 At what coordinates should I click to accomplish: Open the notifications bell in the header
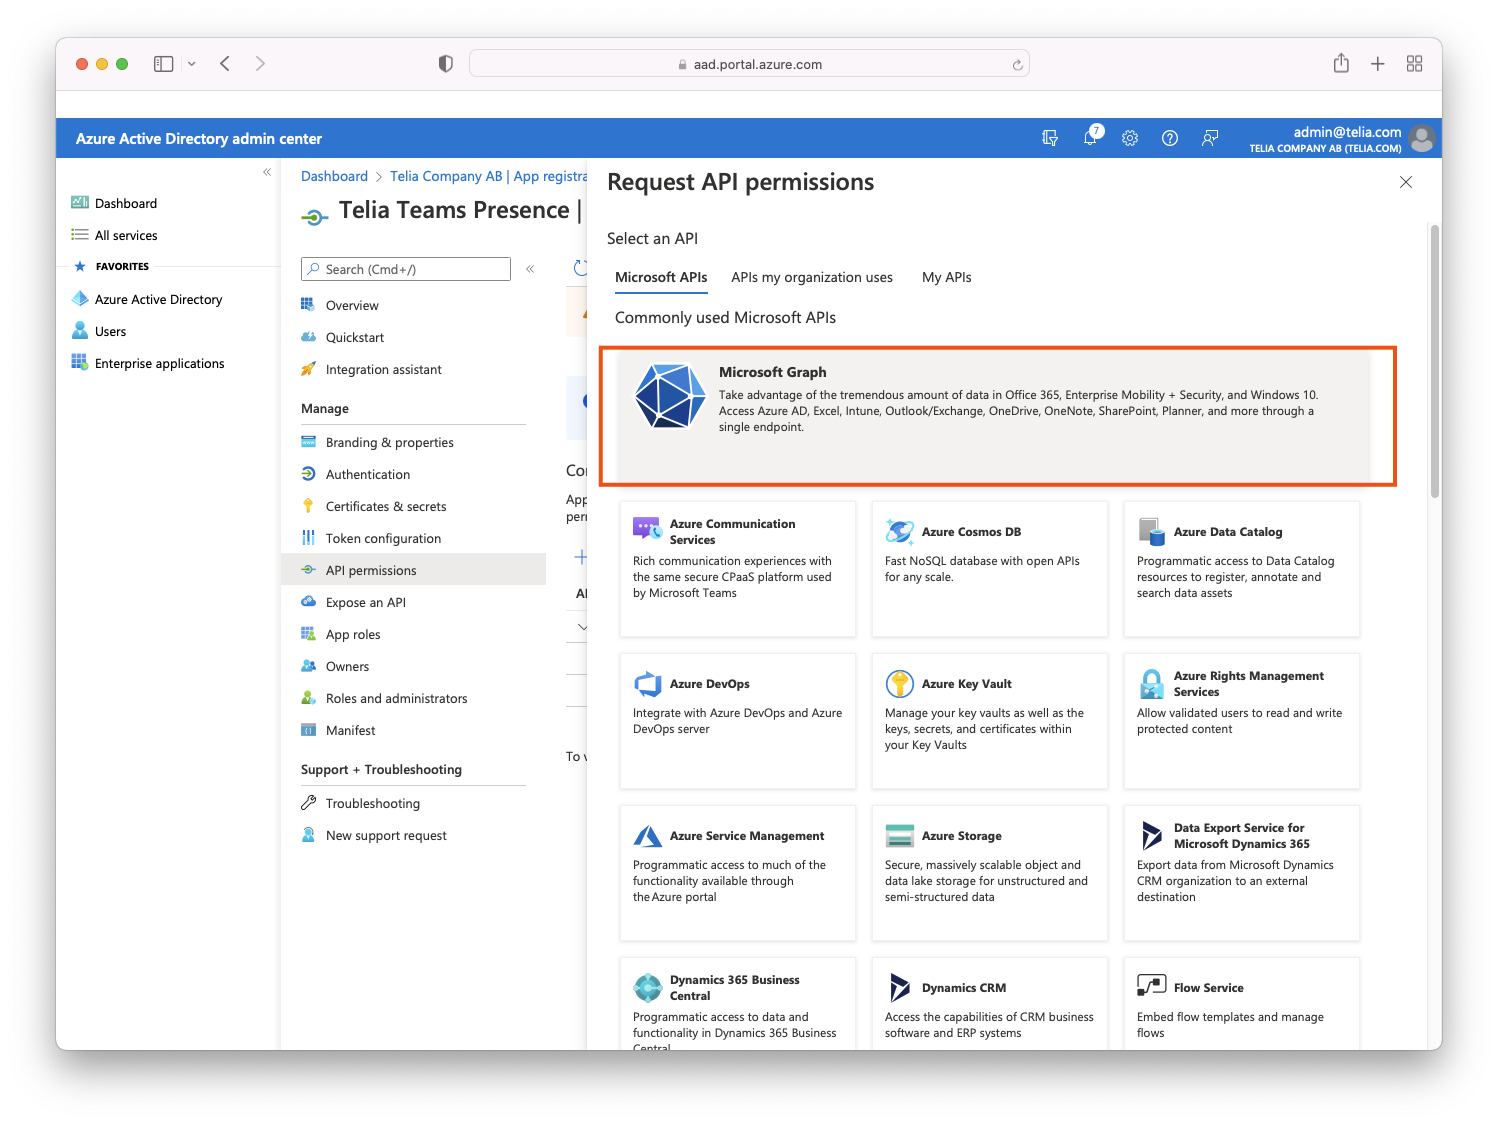click(1091, 137)
